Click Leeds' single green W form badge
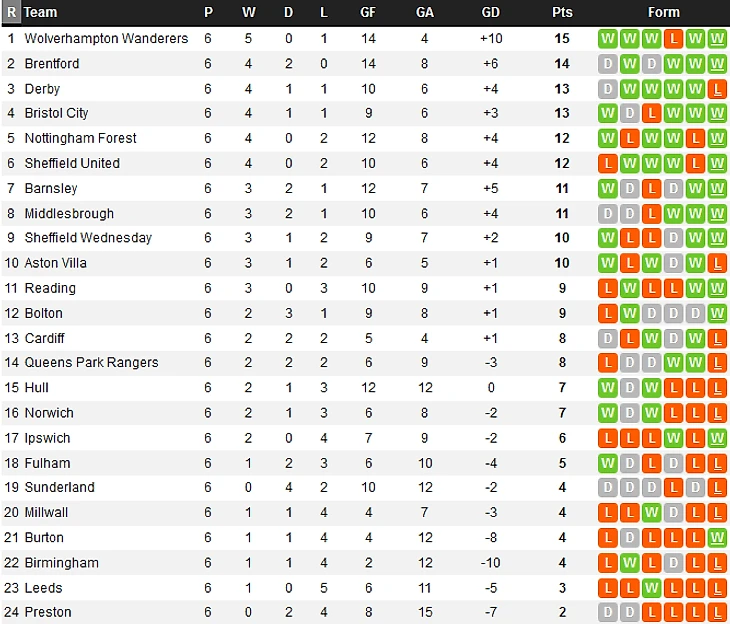 [x=651, y=588]
